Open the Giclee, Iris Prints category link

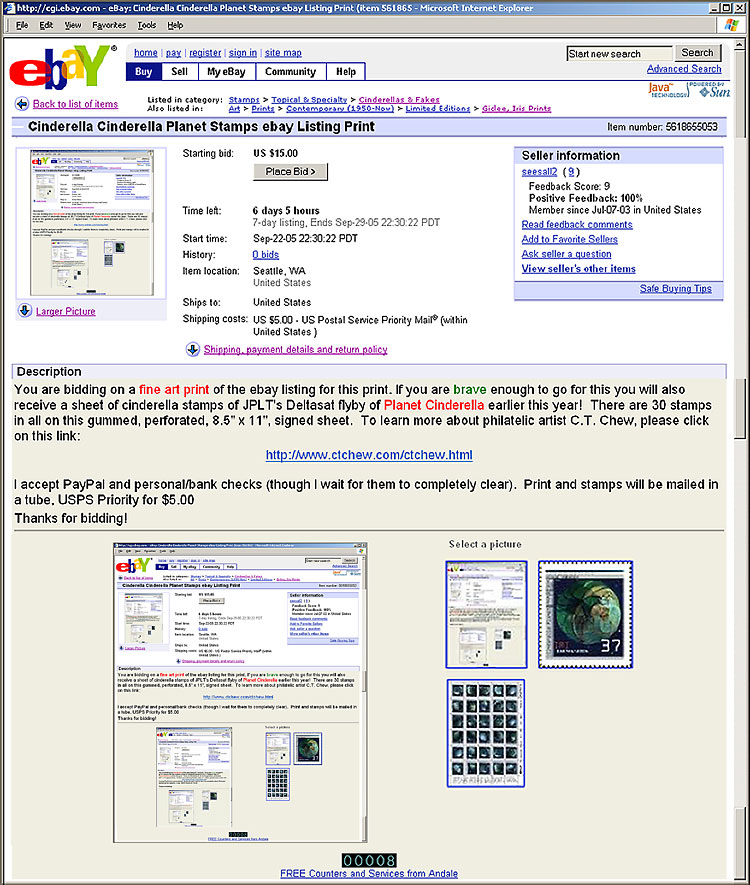[516, 108]
